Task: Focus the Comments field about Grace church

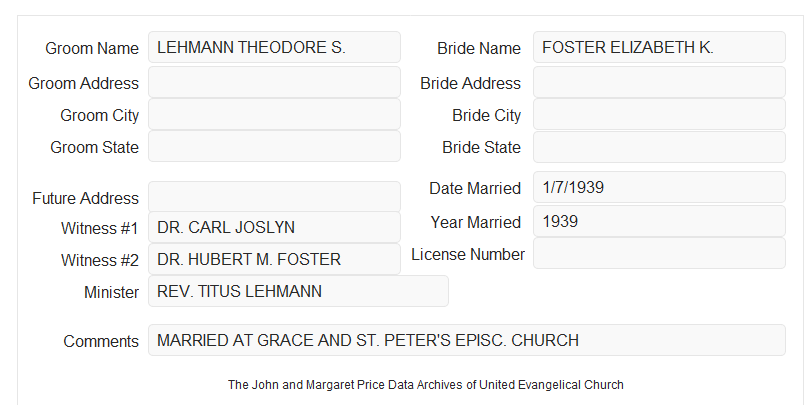Action: click(x=467, y=340)
